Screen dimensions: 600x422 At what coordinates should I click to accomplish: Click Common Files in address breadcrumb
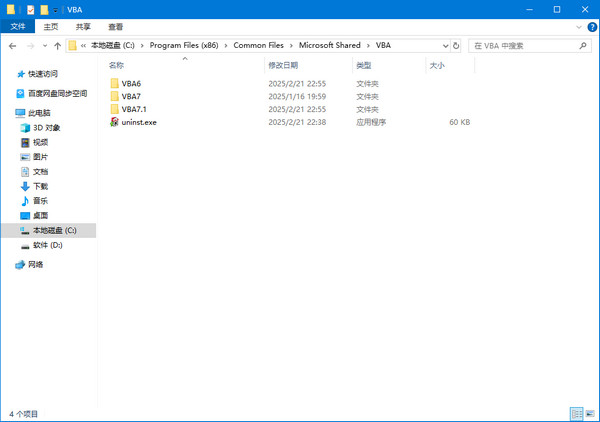(x=257, y=45)
